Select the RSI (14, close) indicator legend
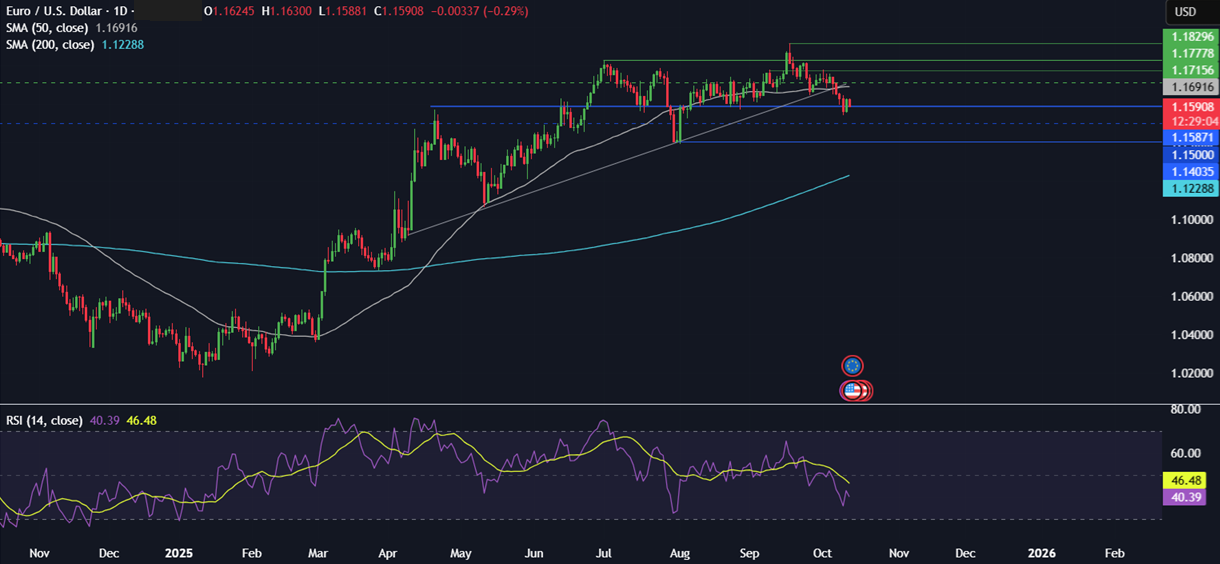Image resolution: width=1220 pixels, height=564 pixels. [x=45, y=420]
